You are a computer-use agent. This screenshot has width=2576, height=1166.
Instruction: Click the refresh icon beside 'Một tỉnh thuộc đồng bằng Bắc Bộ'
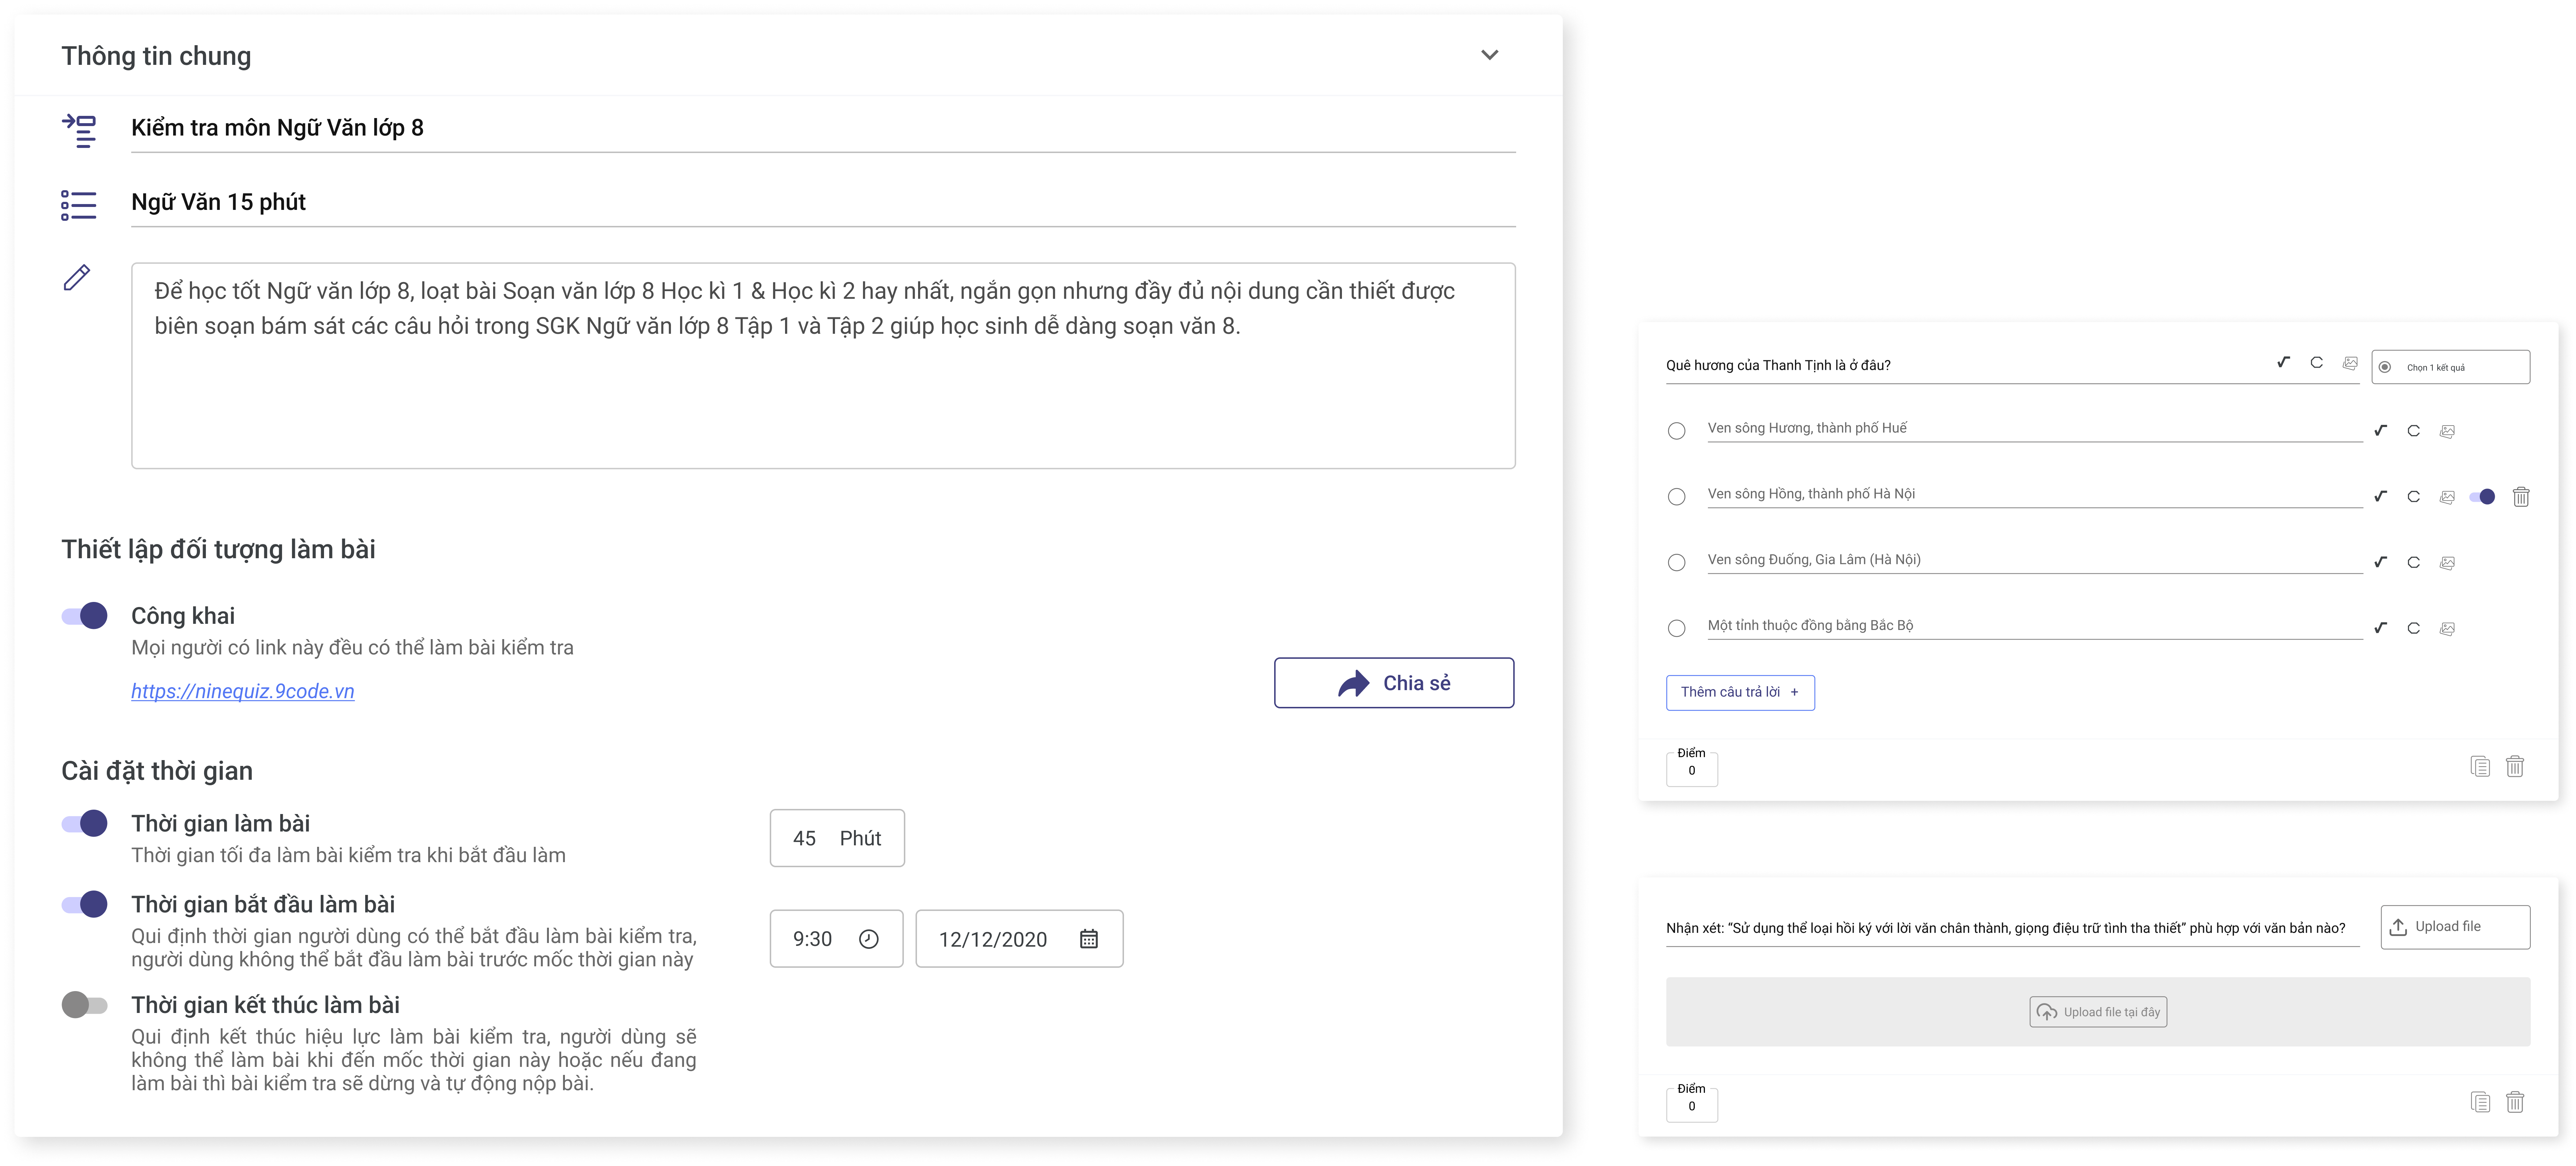point(2414,628)
